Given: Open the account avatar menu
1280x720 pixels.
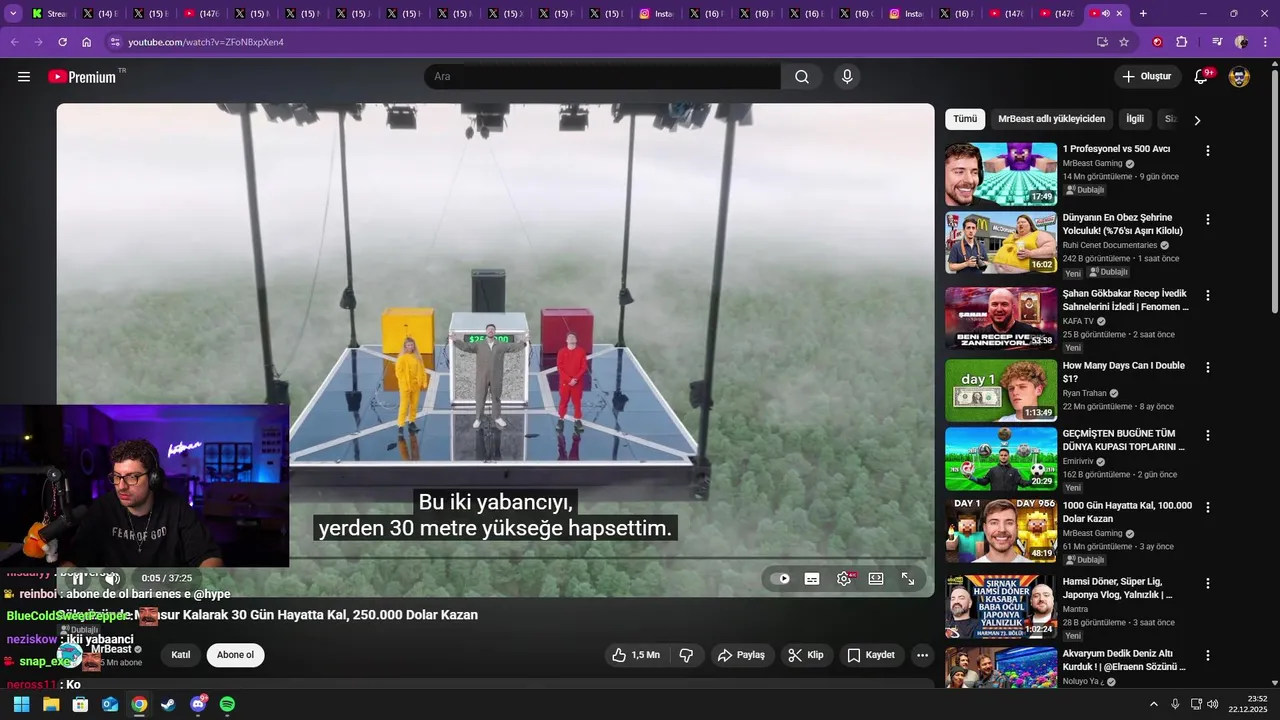Looking at the screenshot, I should 1239,77.
